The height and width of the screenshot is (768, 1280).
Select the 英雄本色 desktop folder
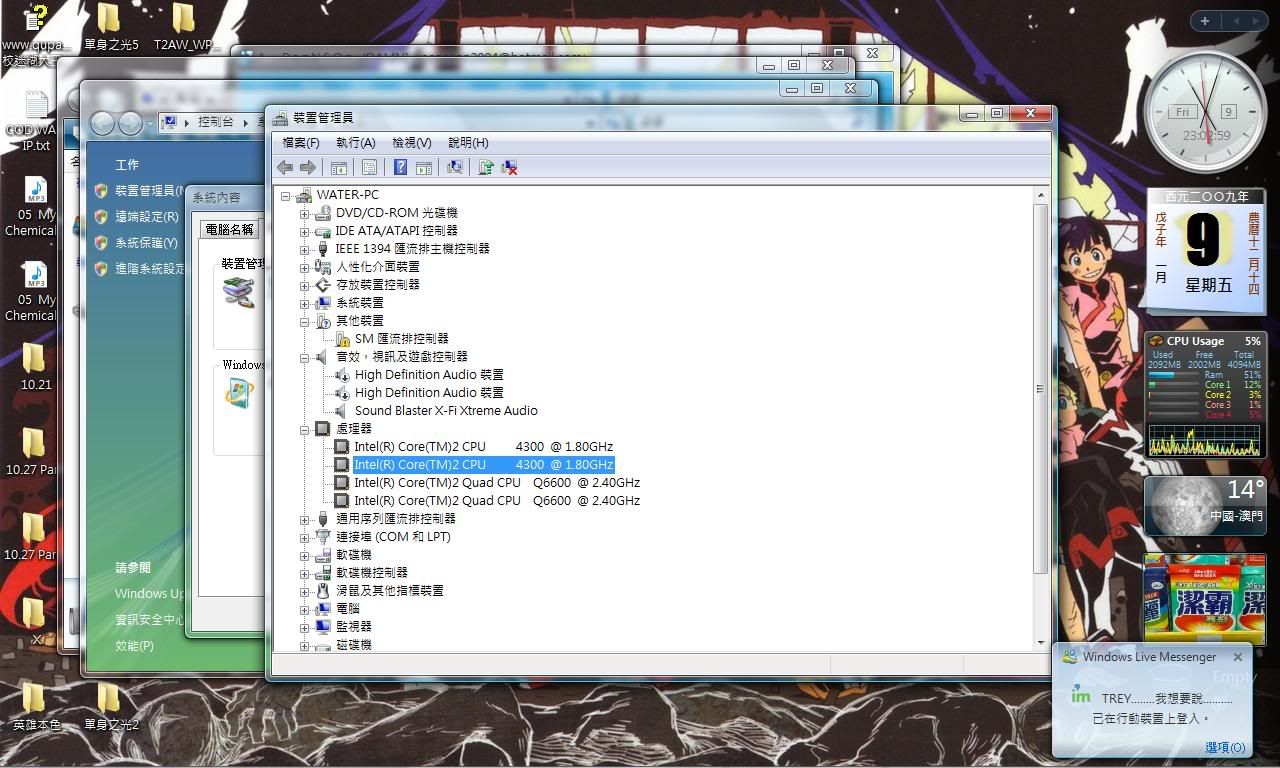[x=36, y=706]
